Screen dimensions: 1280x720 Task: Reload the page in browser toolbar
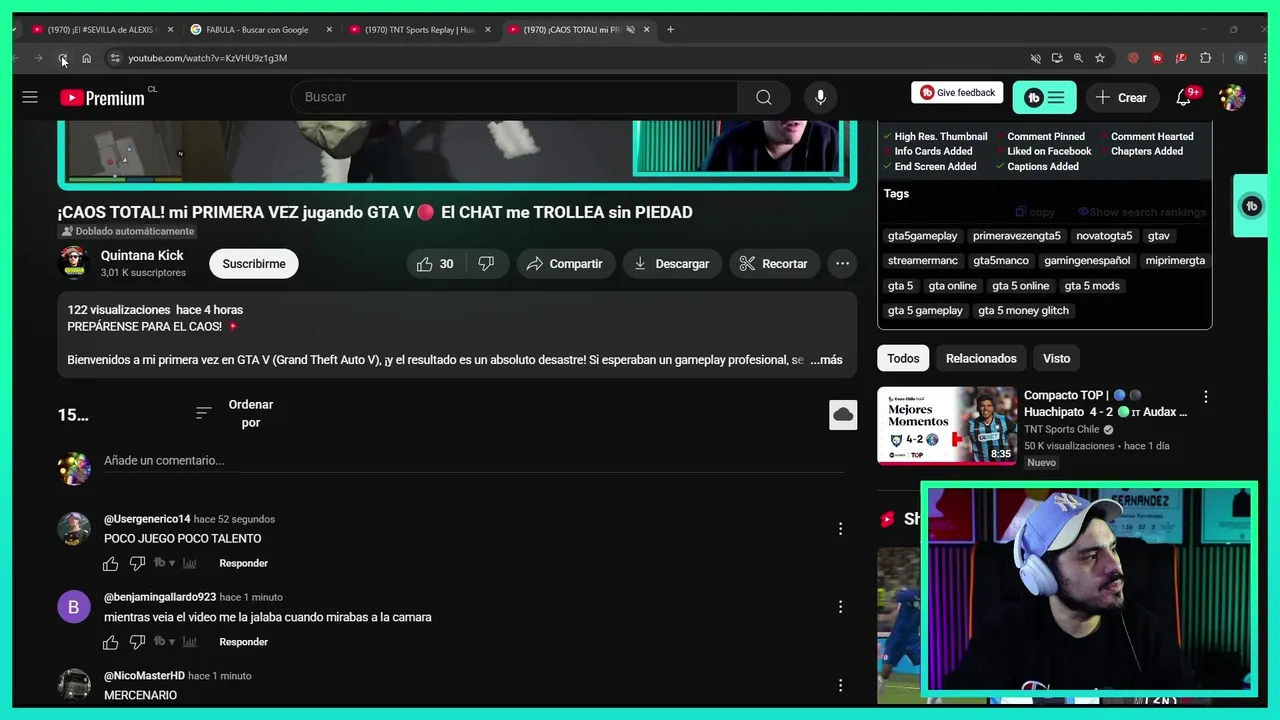[x=62, y=58]
